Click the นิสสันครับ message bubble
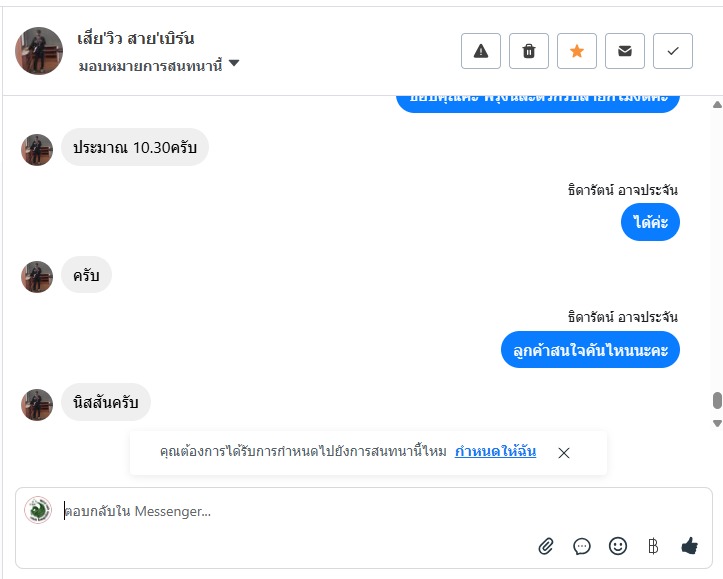The height and width of the screenshot is (579, 723). pos(106,402)
